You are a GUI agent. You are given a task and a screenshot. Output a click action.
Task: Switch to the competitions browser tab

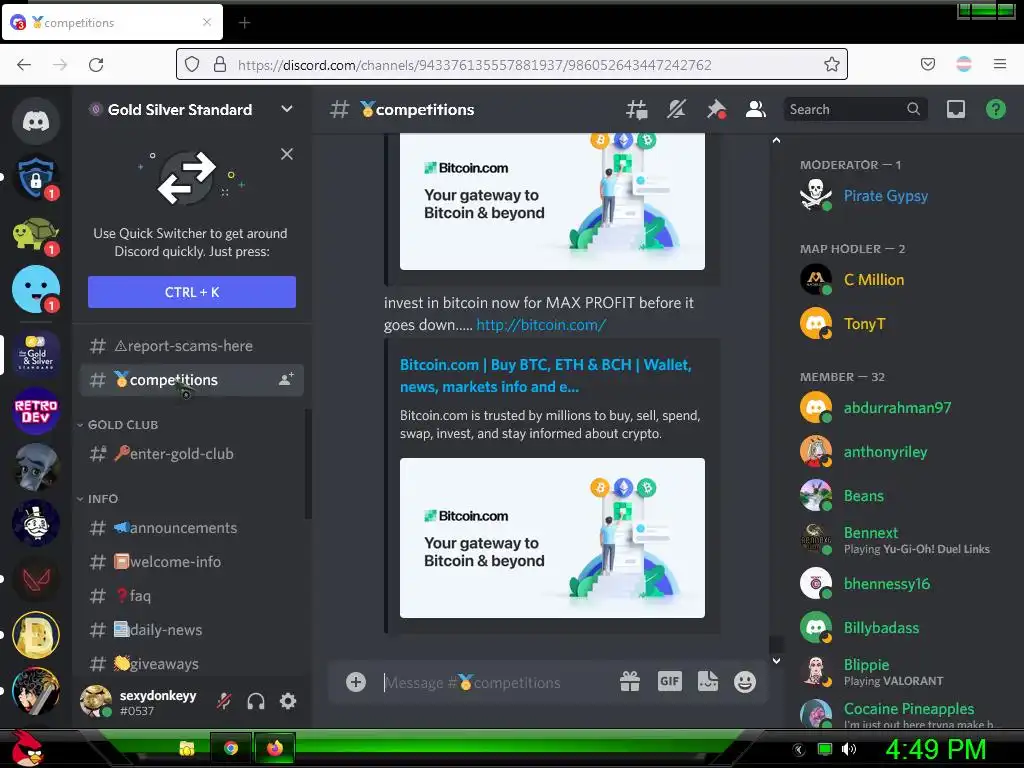[x=112, y=22]
